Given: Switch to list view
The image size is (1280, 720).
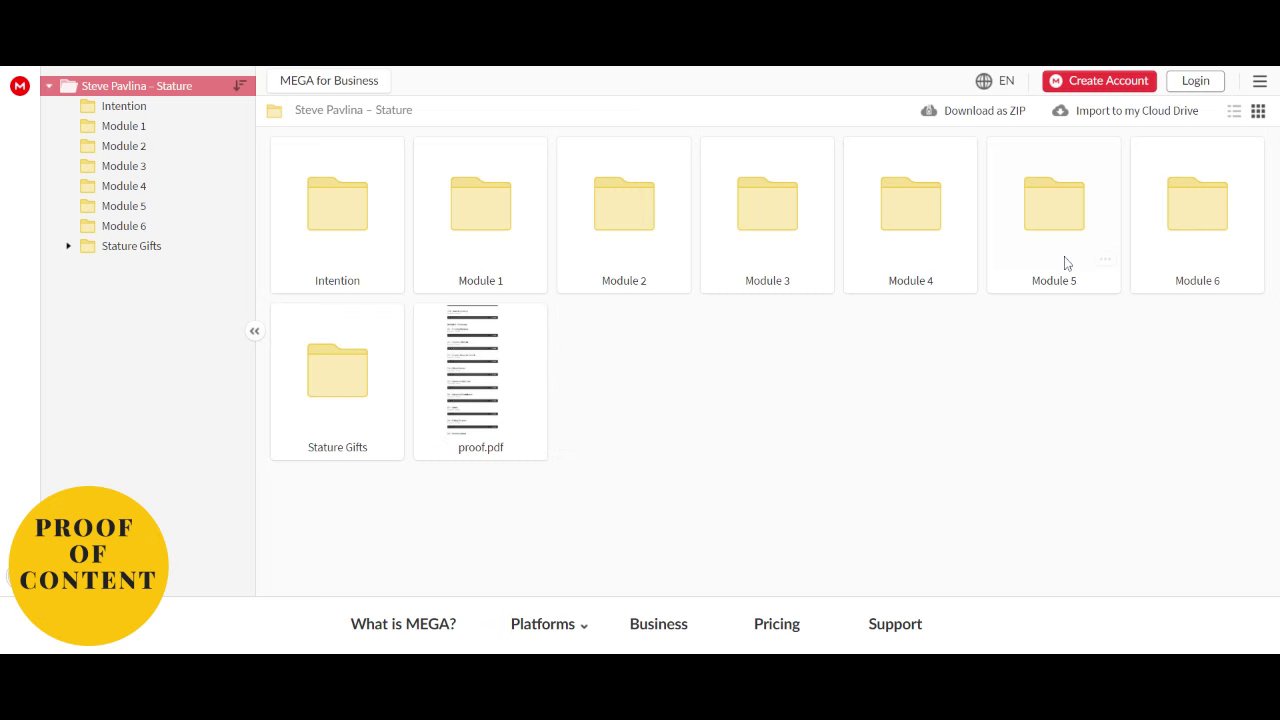Looking at the screenshot, I should tap(1234, 111).
